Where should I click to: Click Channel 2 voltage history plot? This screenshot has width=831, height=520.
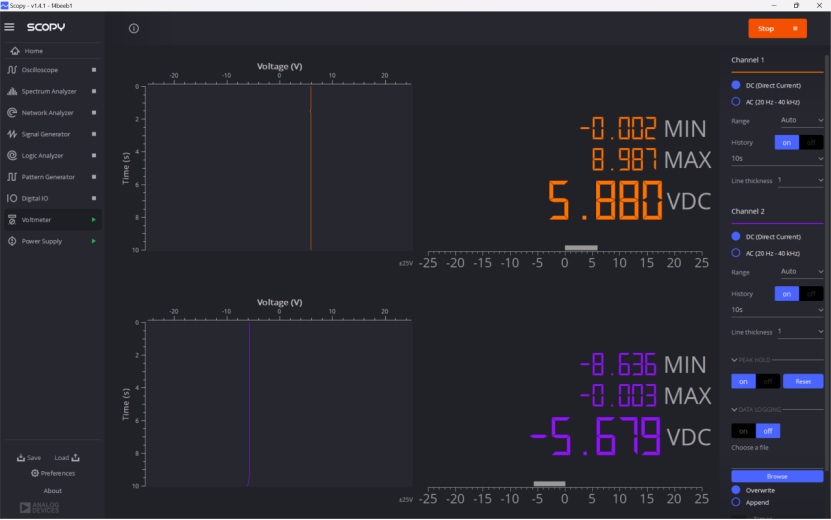(x=279, y=404)
